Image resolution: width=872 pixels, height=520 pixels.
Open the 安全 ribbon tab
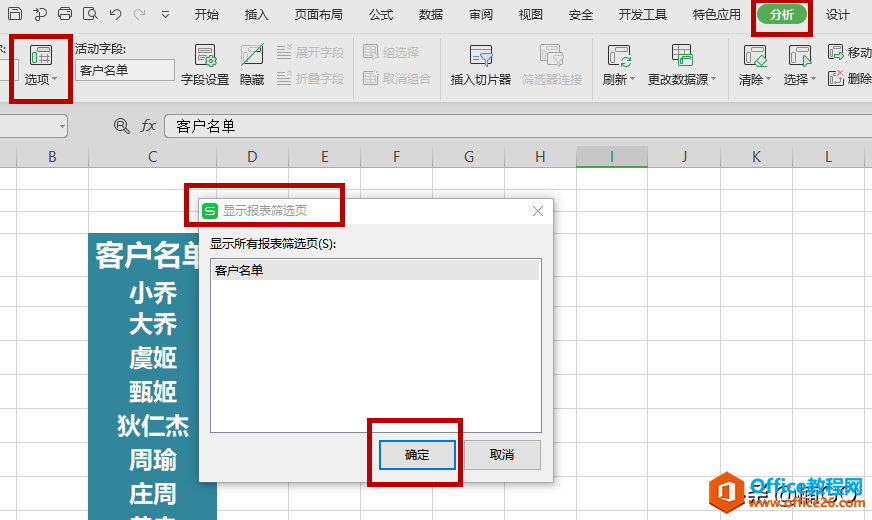[581, 14]
